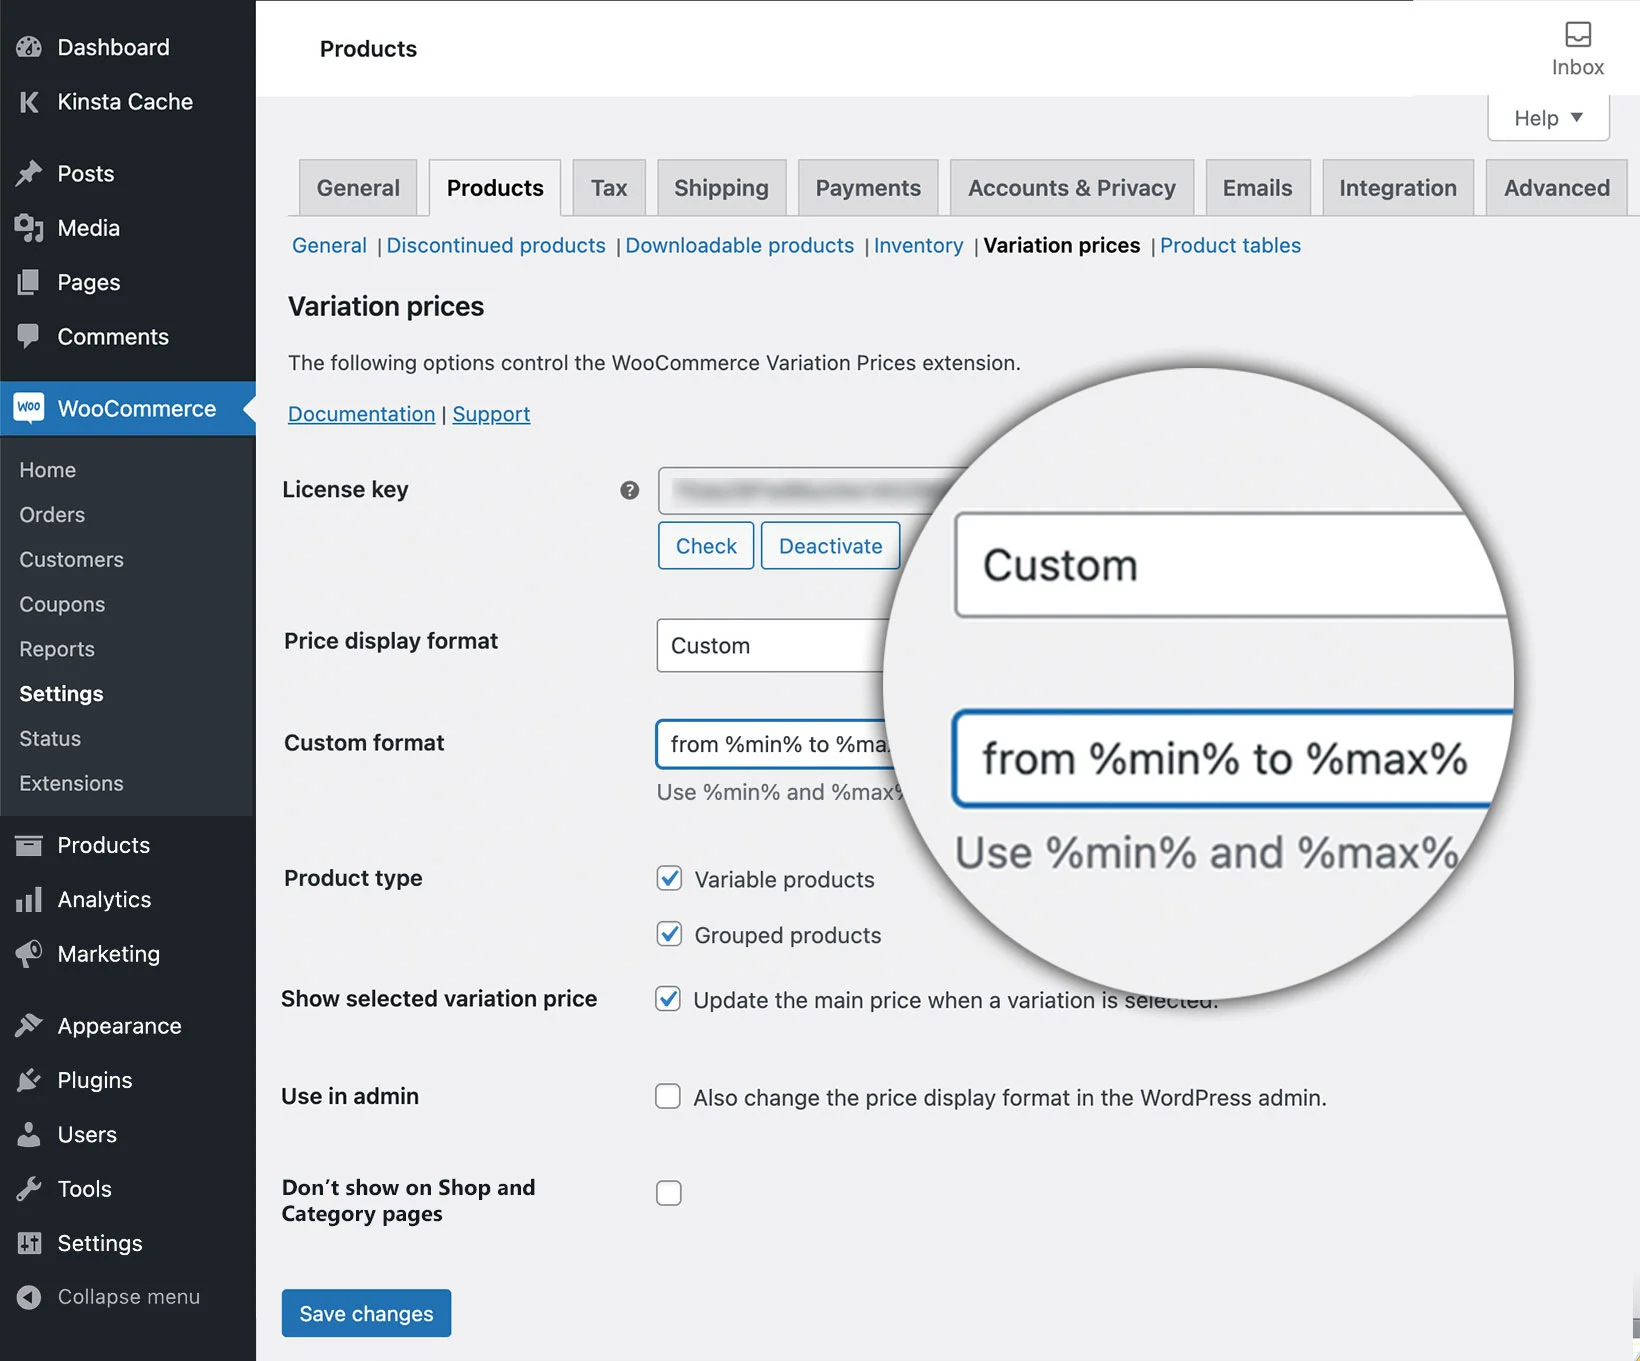Open Discontinued products subsection
Viewport: 1640px width, 1361px height.
click(496, 246)
